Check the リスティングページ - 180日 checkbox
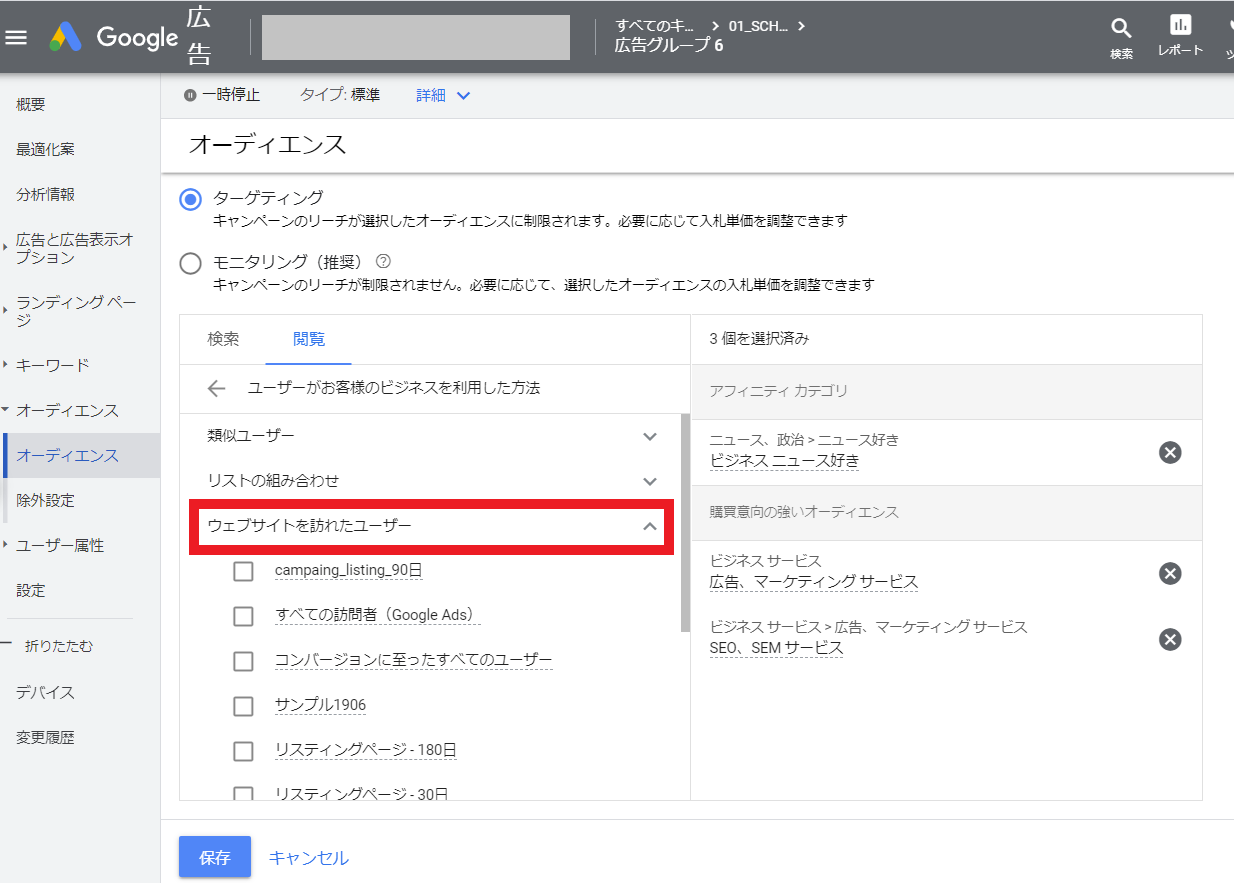 [243, 751]
